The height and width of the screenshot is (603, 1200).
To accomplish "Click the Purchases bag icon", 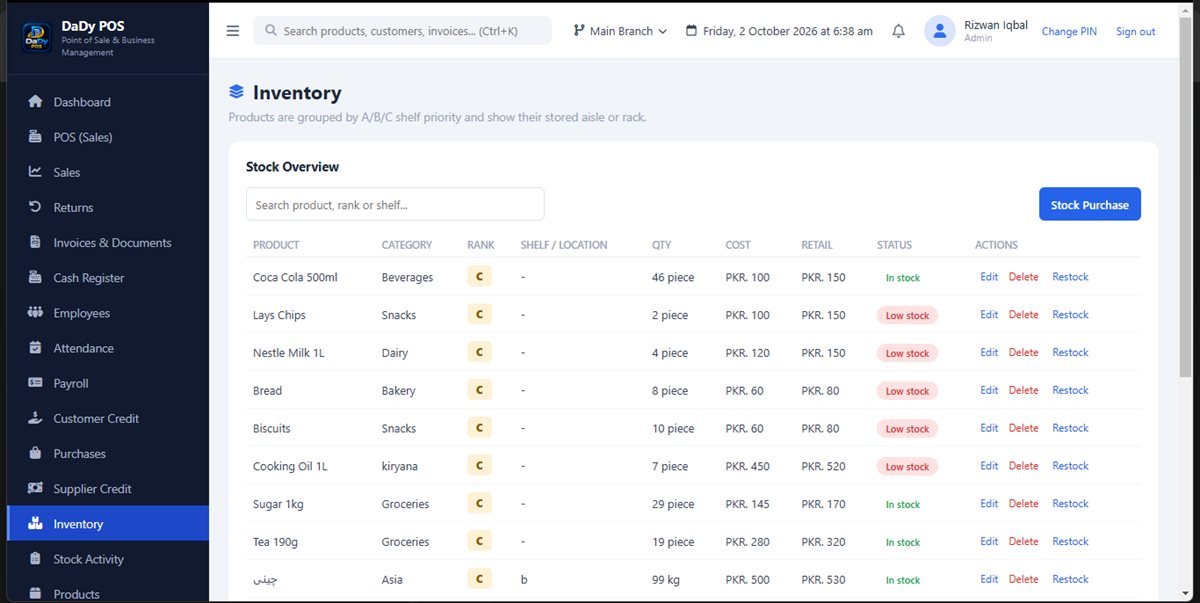I will [x=35, y=453].
